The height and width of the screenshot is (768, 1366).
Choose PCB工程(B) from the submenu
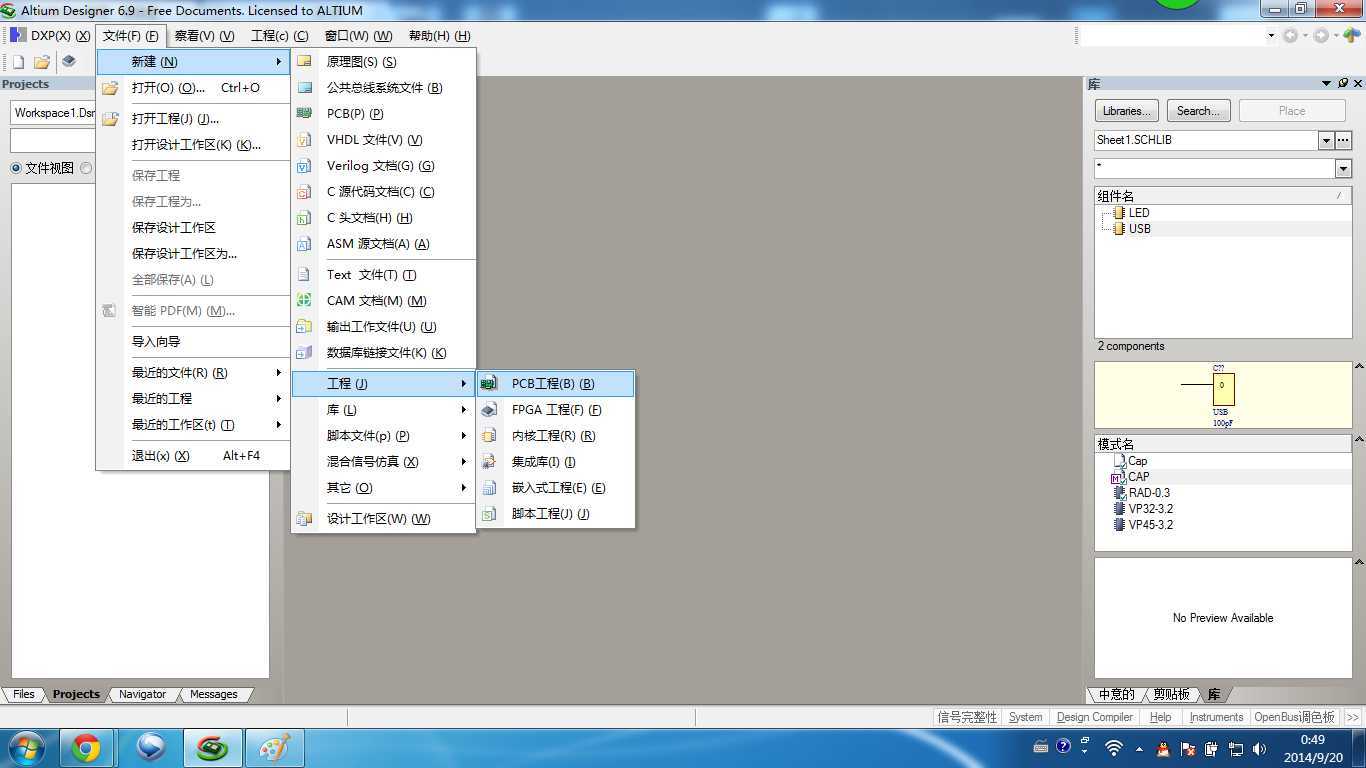point(555,383)
